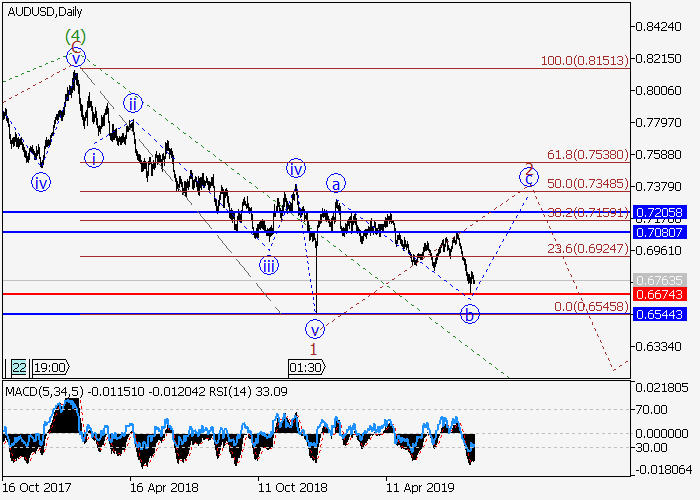Select the 01:30 time marker
Image resolution: width=700 pixels, height=500 pixels.
click(305, 367)
